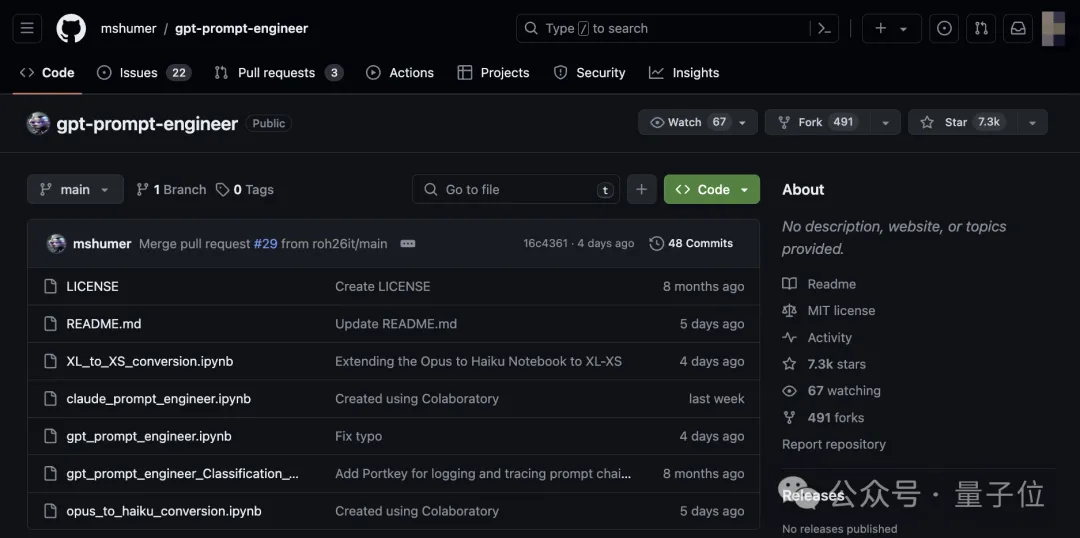Open the user avatar in top right
Screen dimensions: 1080x538
point(1052,28)
